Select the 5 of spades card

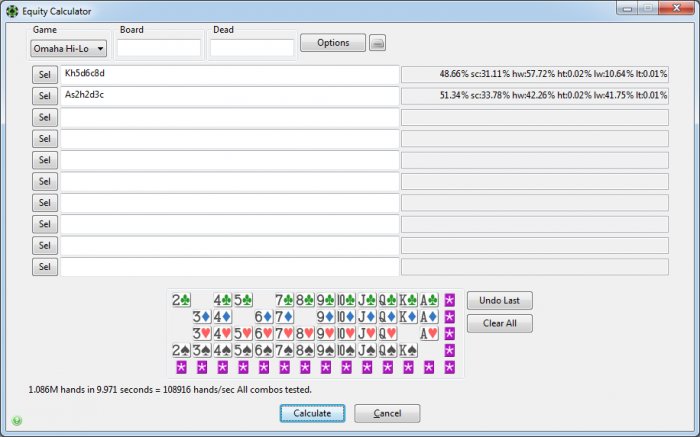[x=242, y=351]
